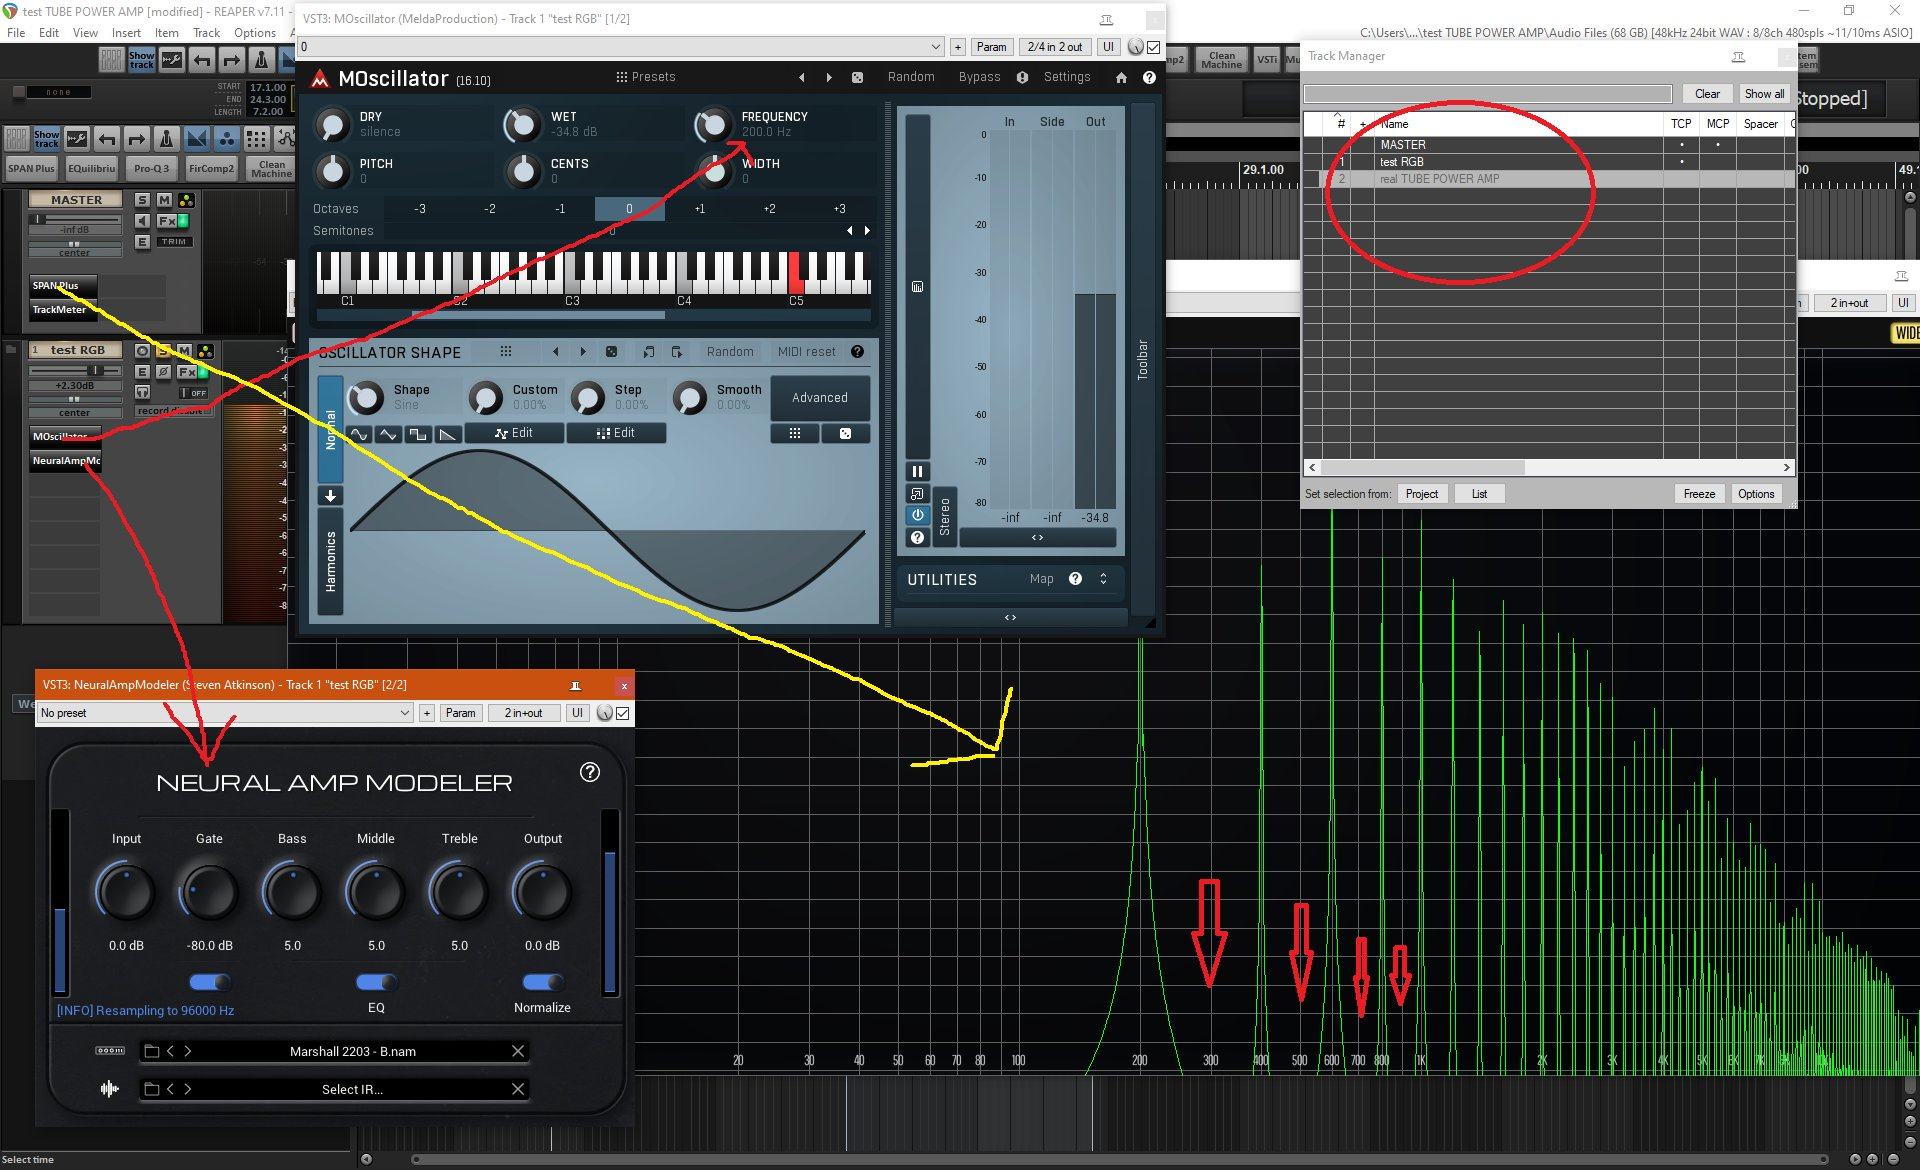This screenshot has width=1920, height=1170.
Task: Toggle the Normalize switch
Action: 542,982
